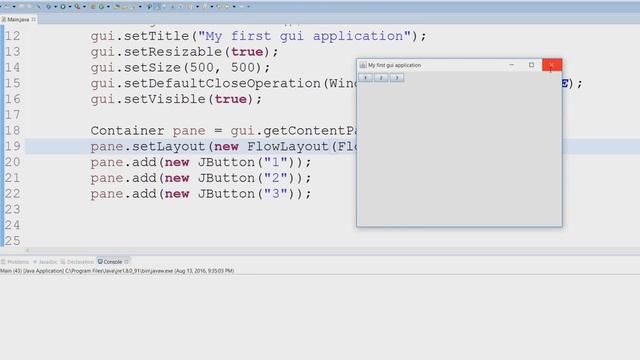The height and width of the screenshot is (360, 640).
Task: Open the External Tools dropdown arrow
Action: (x=84, y=7)
